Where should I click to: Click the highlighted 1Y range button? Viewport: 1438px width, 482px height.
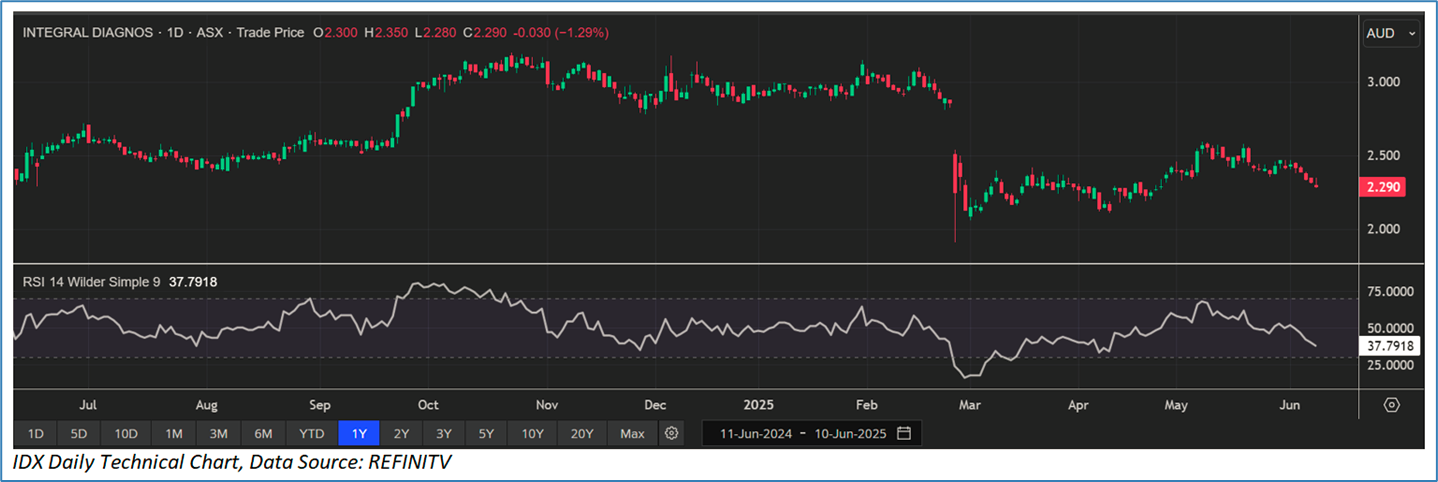click(358, 434)
